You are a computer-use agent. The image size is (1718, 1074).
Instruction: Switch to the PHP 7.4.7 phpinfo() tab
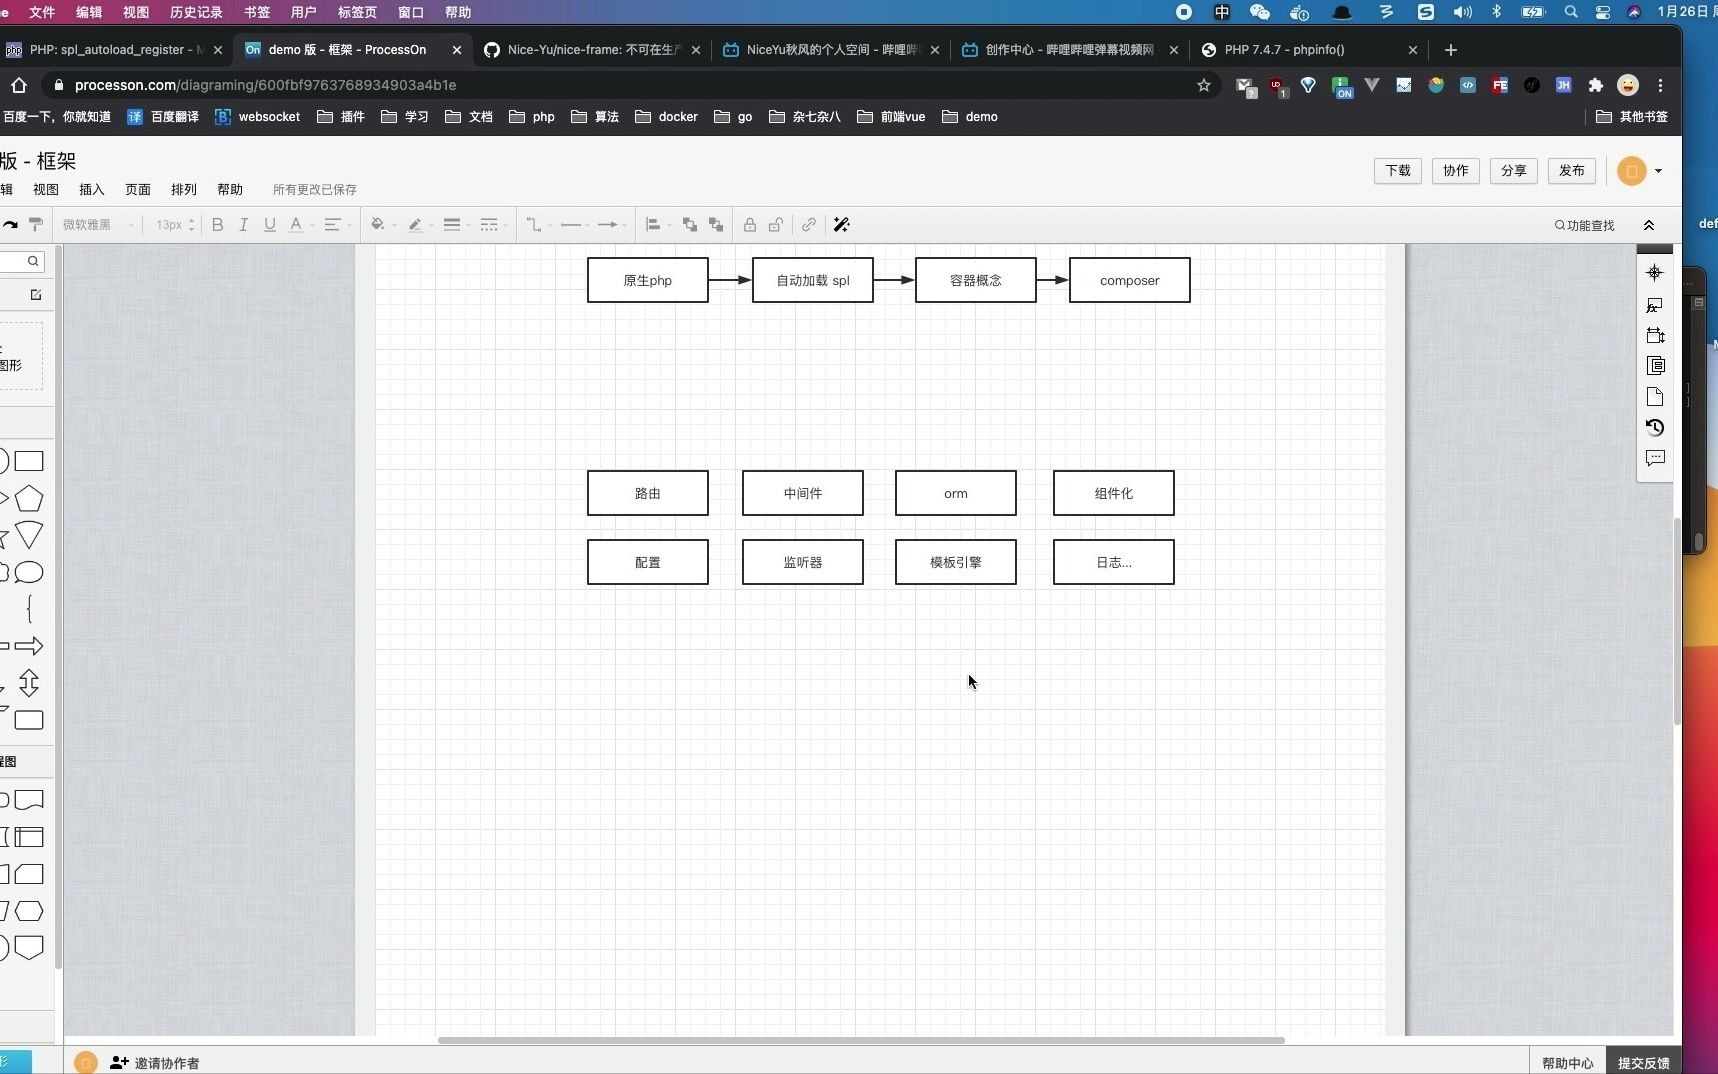point(1309,49)
